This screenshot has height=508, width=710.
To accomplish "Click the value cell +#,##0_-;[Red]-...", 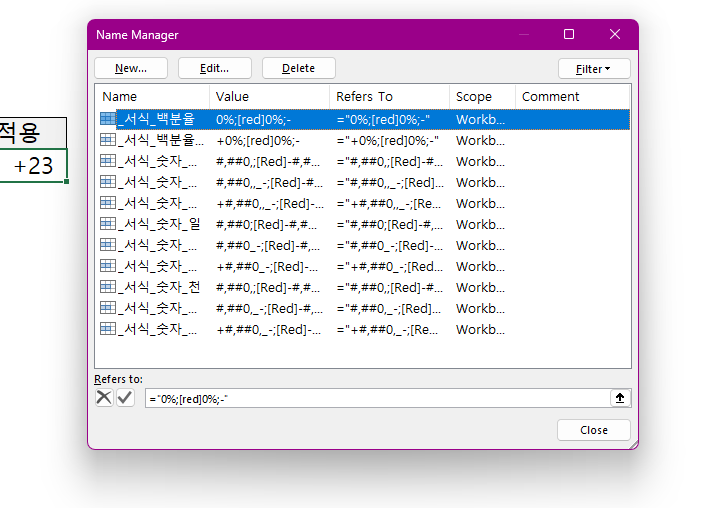I will click(x=267, y=267).
